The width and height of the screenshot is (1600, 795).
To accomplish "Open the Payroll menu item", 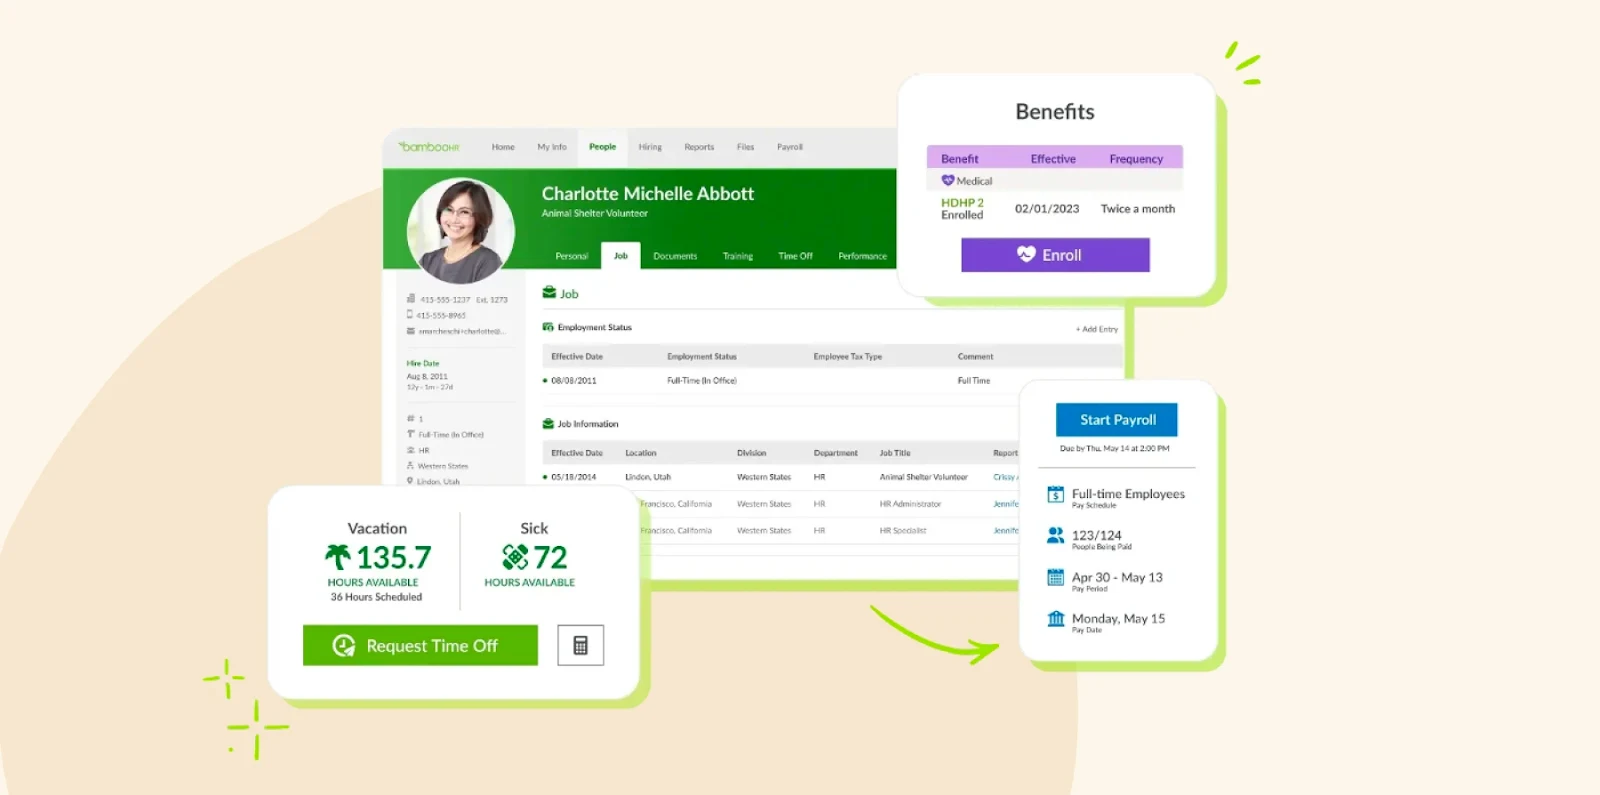I will click(x=790, y=147).
